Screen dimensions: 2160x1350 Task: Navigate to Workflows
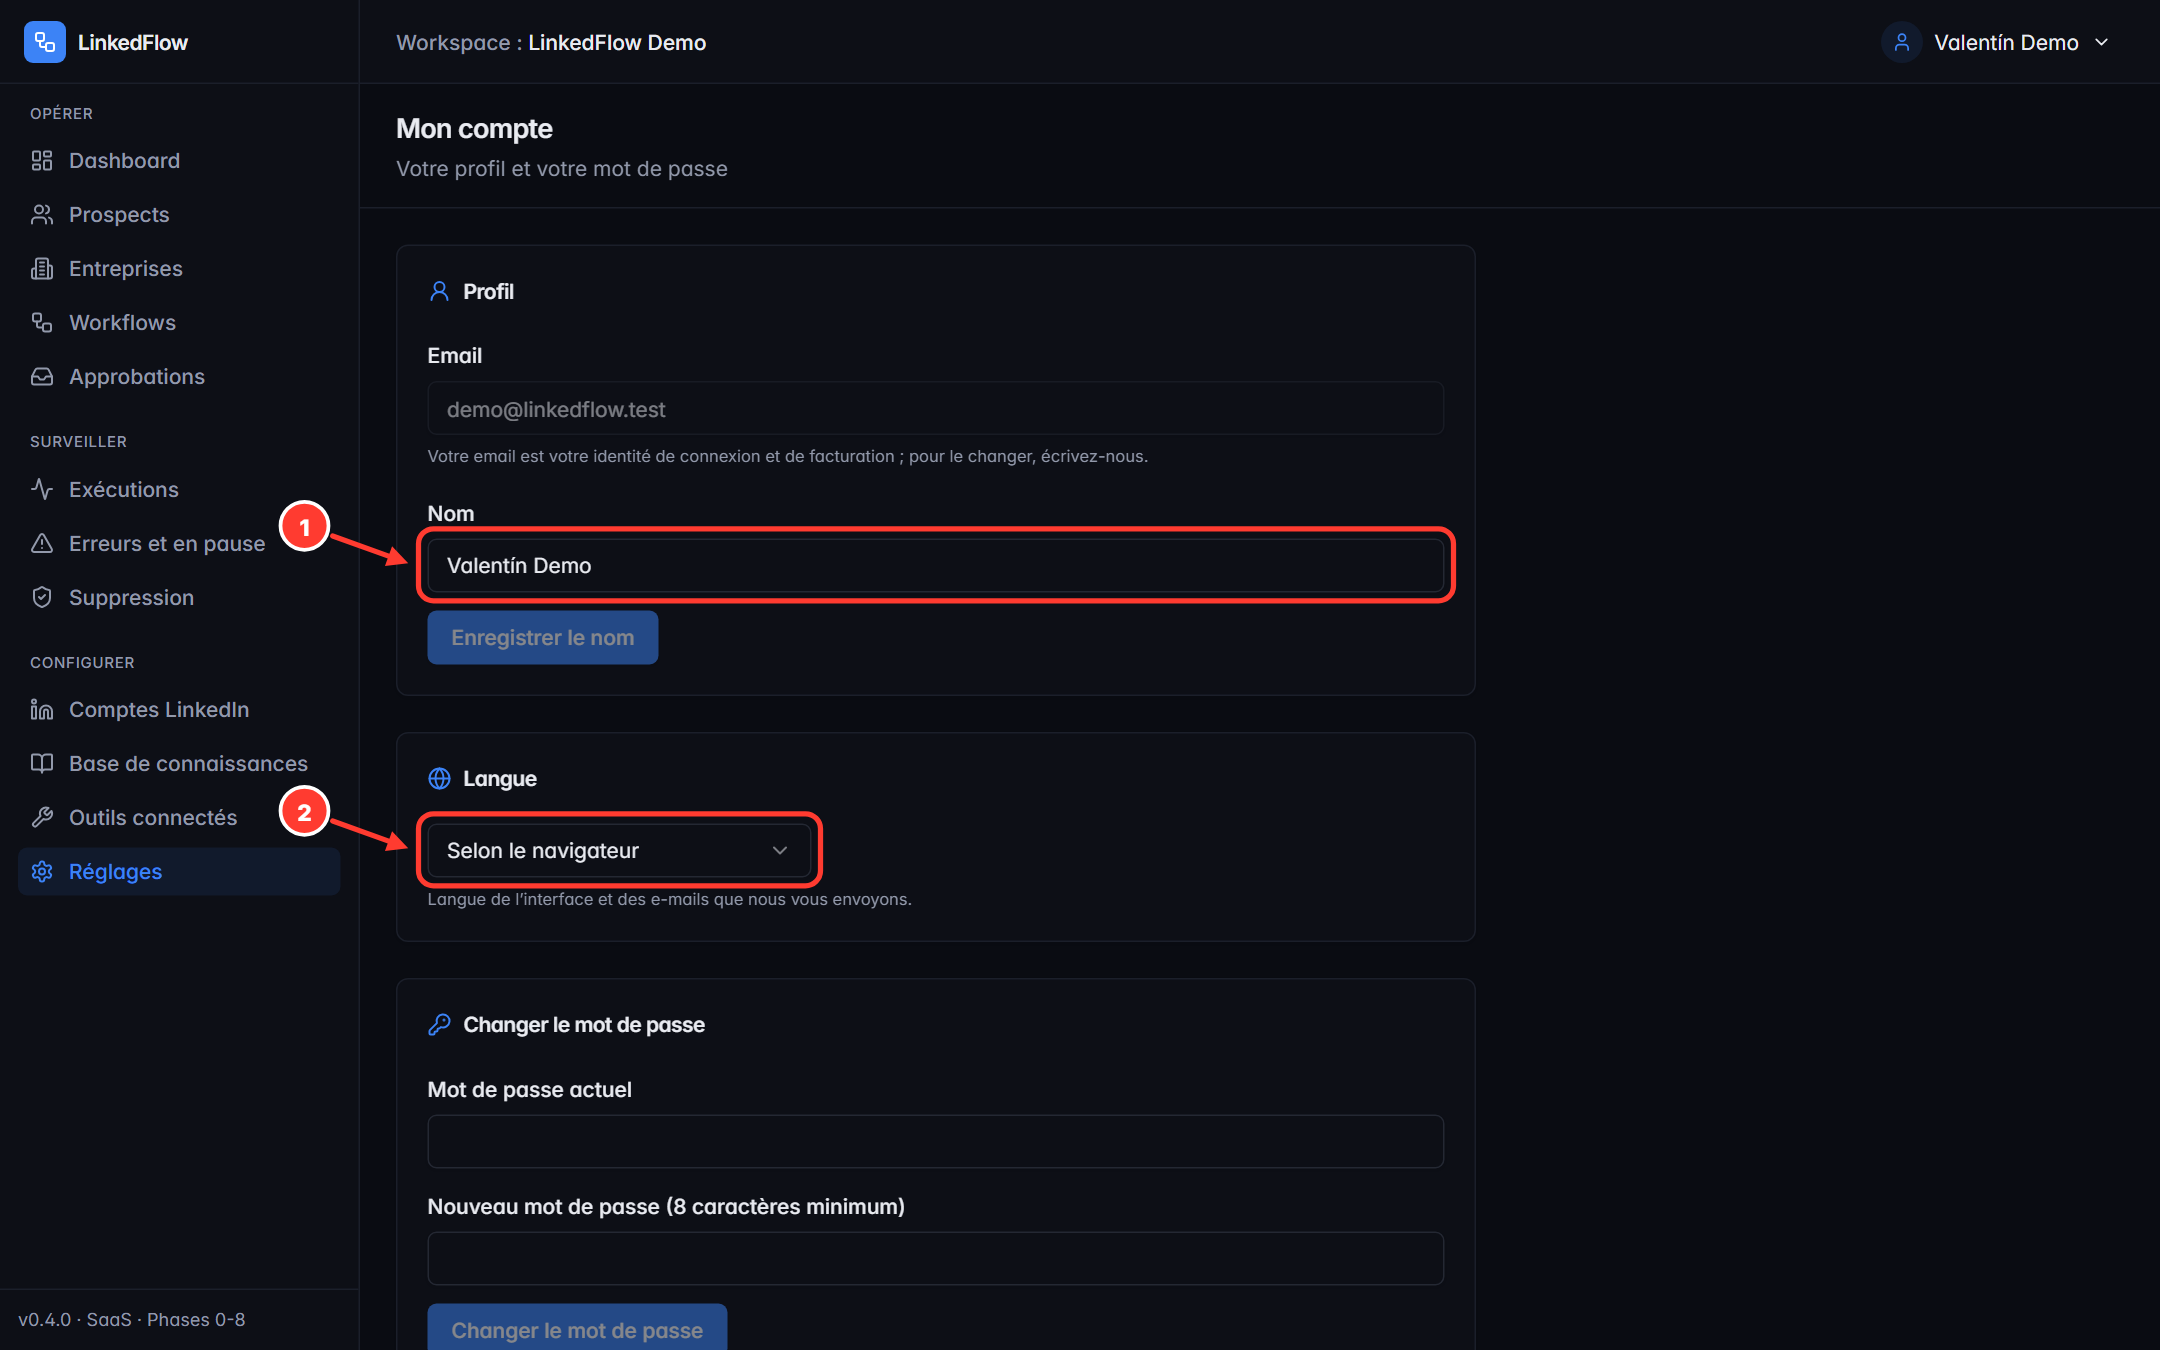[x=179, y=323]
